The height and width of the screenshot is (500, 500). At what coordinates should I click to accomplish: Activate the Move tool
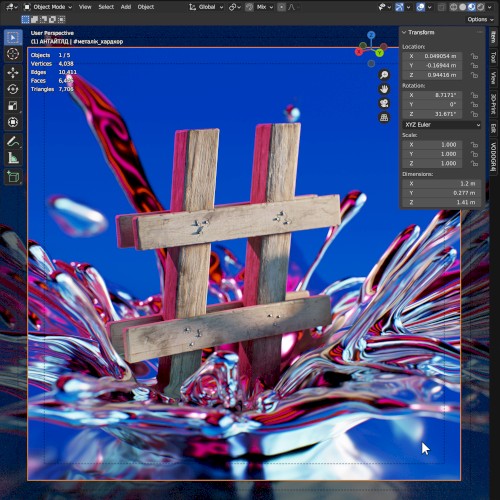13,73
